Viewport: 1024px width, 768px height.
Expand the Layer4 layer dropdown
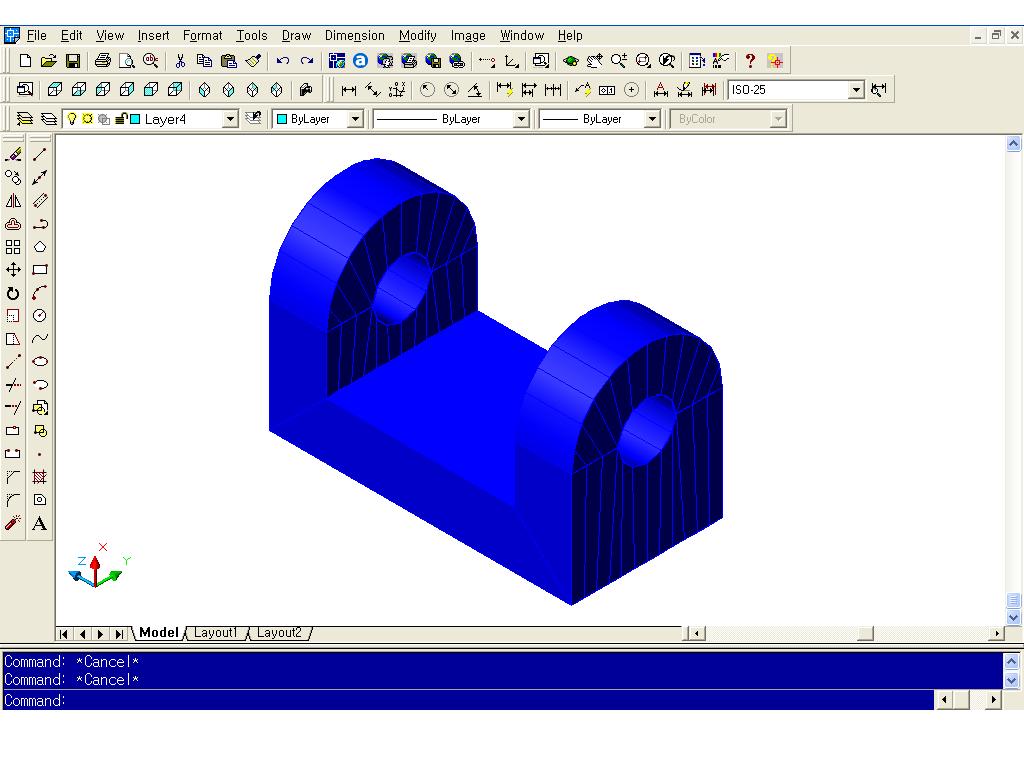[x=230, y=119]
